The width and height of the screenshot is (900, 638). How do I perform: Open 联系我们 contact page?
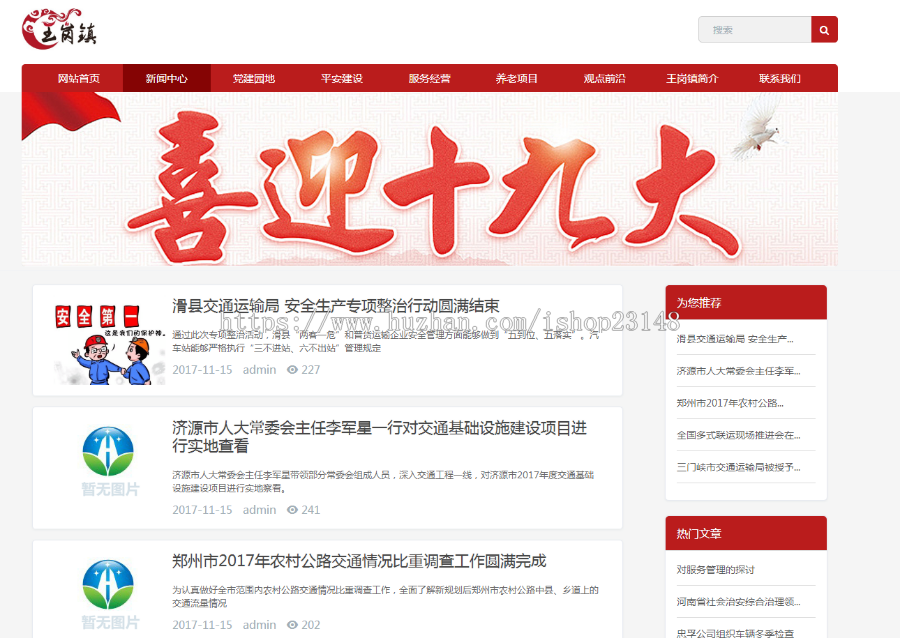[x=779, y=79]
